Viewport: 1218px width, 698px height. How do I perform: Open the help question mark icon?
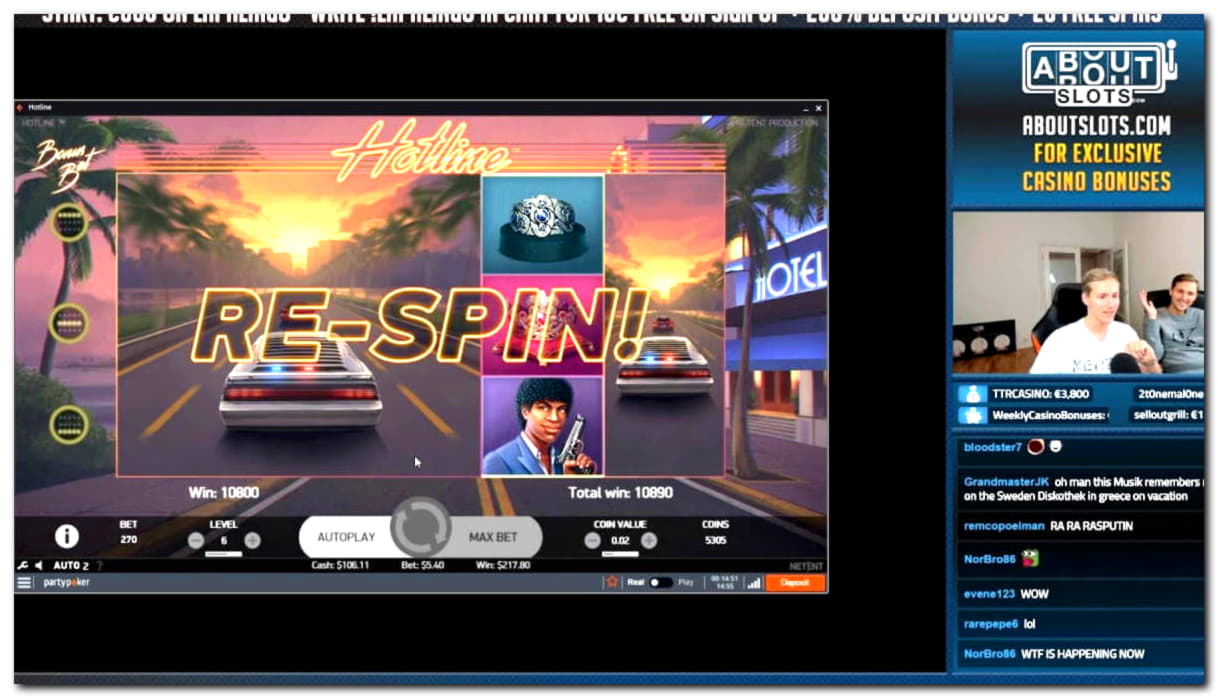coord(99,566)
